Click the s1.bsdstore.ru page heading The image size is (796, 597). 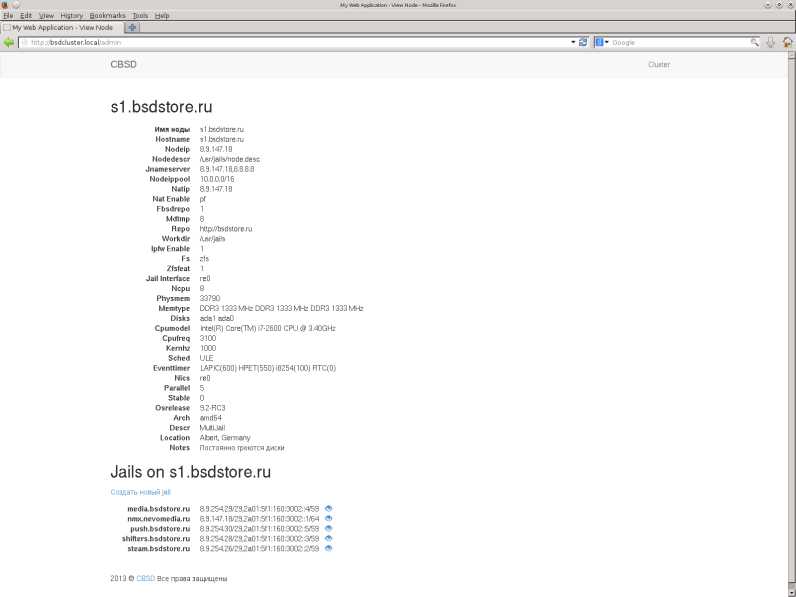pyautogui.click(x=161, y=107)
